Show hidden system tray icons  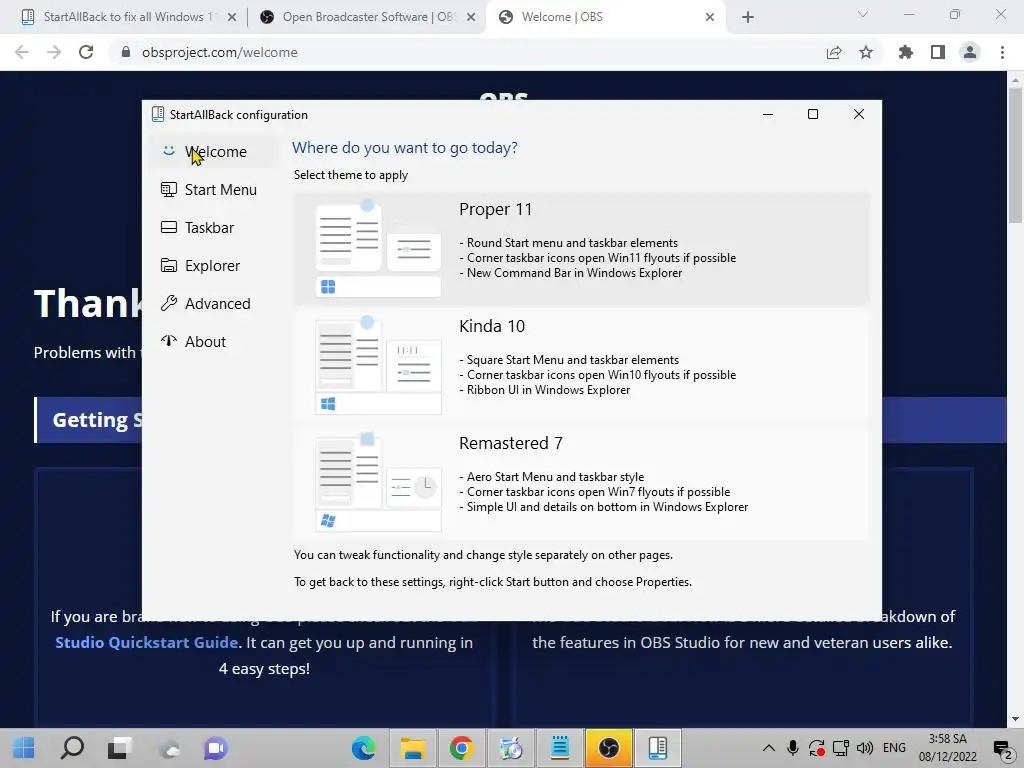[x=769, y=748]
